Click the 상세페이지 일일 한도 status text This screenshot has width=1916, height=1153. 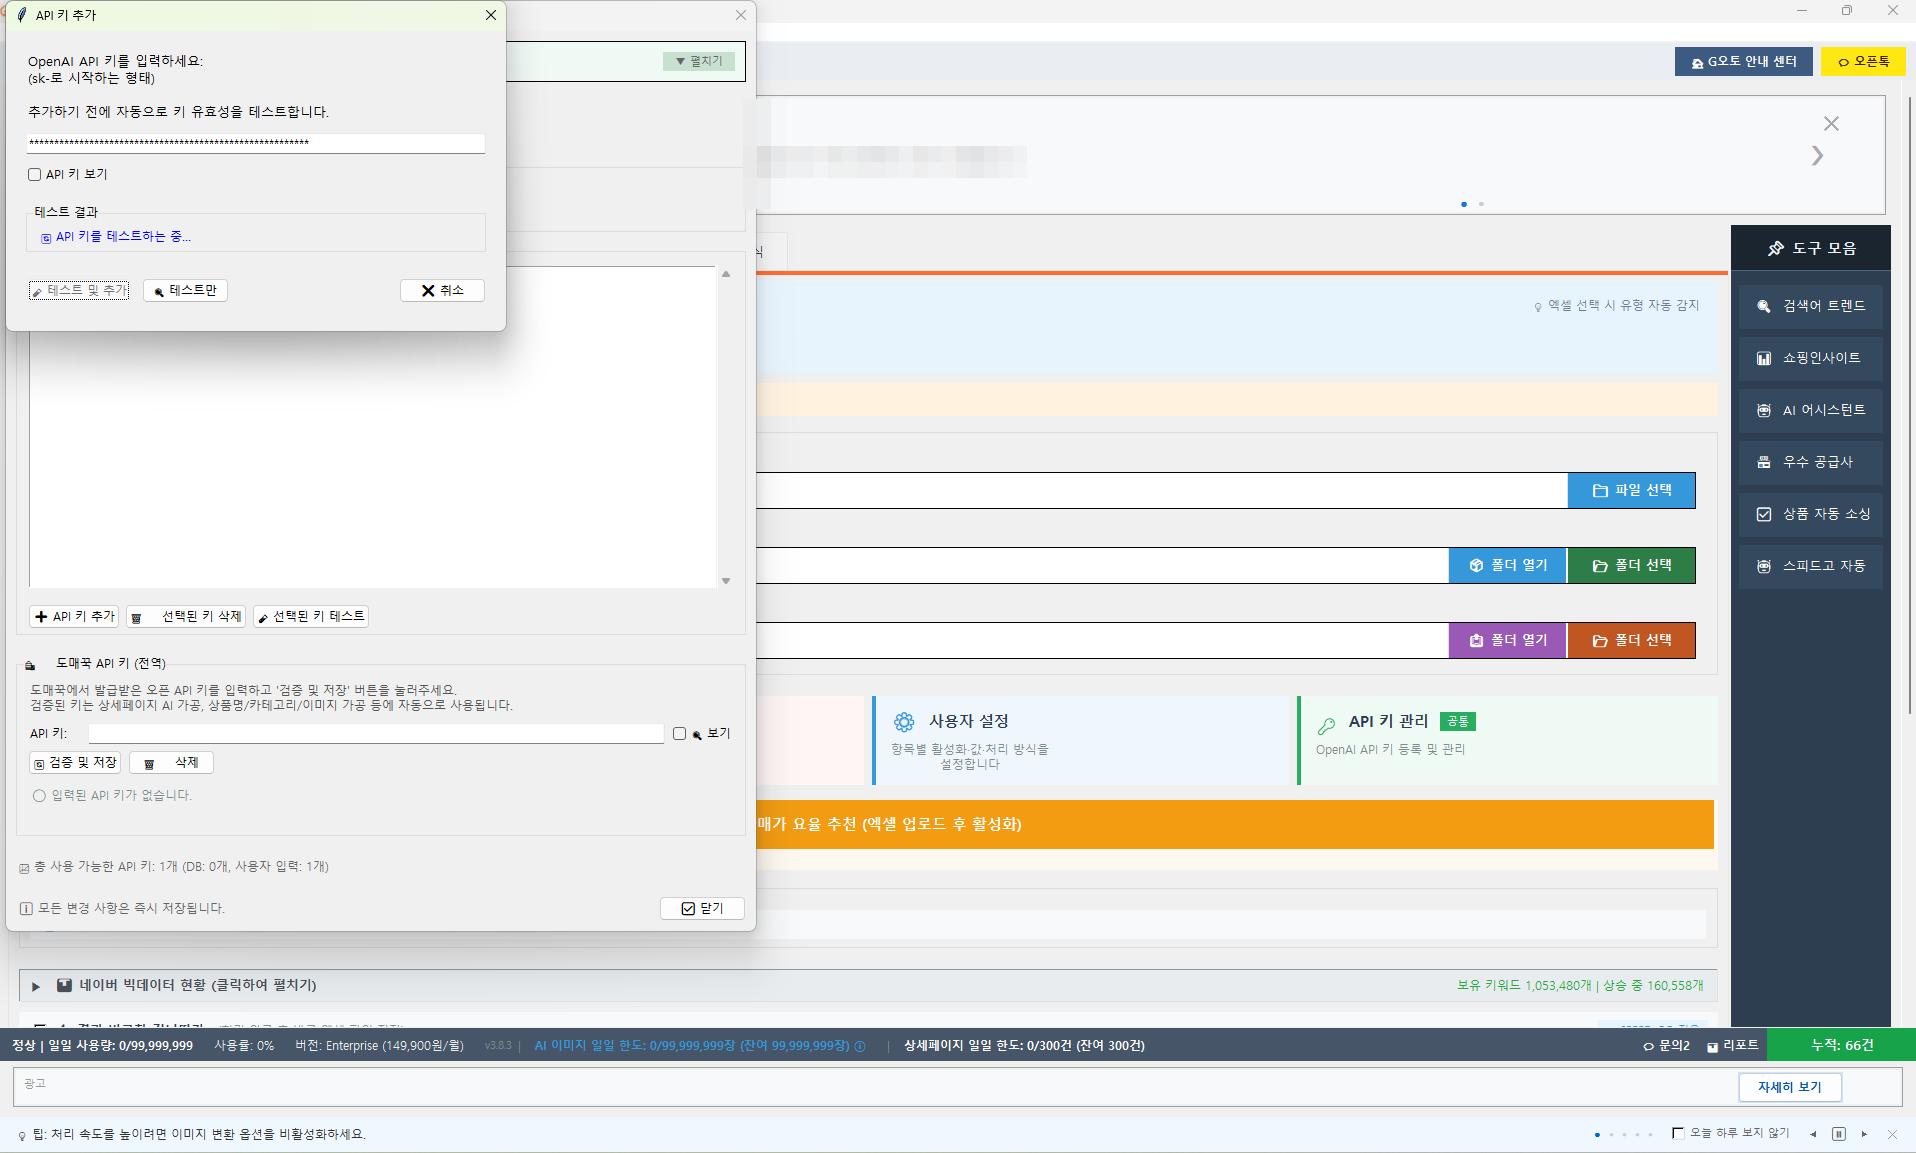click(x=1024, y=1046)
